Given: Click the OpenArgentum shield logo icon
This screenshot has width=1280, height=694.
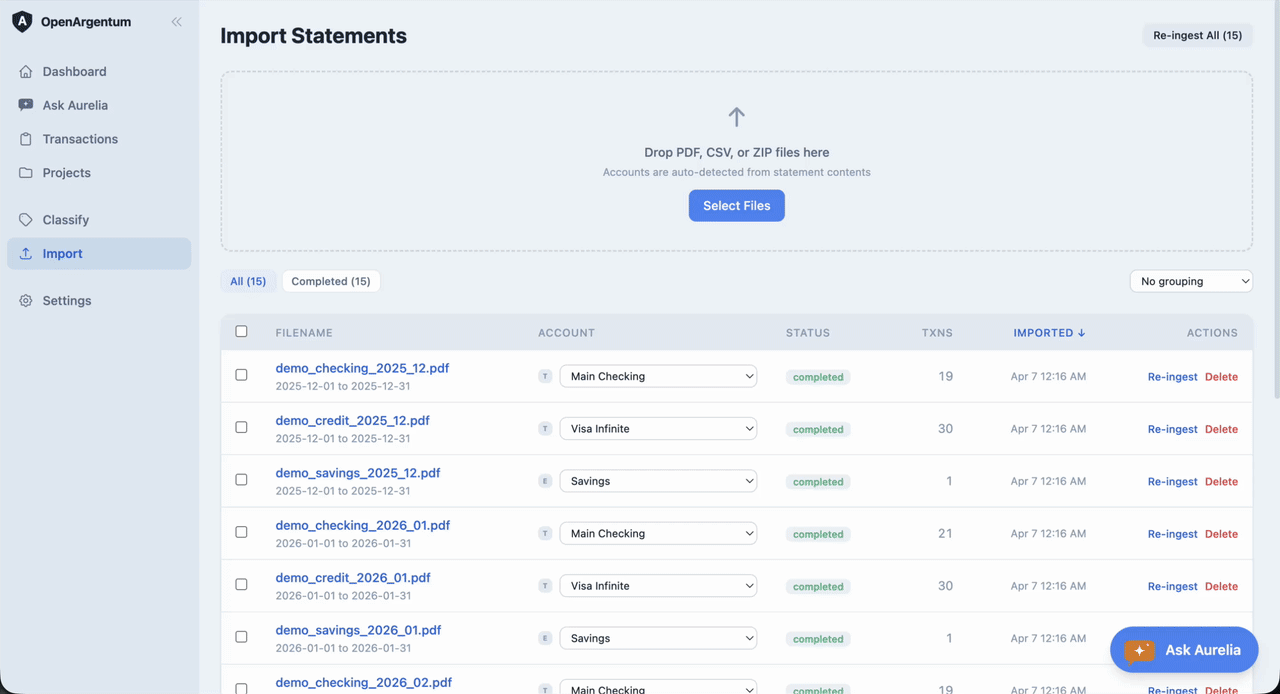Looking at the screenshot, I should pos(22,22).
